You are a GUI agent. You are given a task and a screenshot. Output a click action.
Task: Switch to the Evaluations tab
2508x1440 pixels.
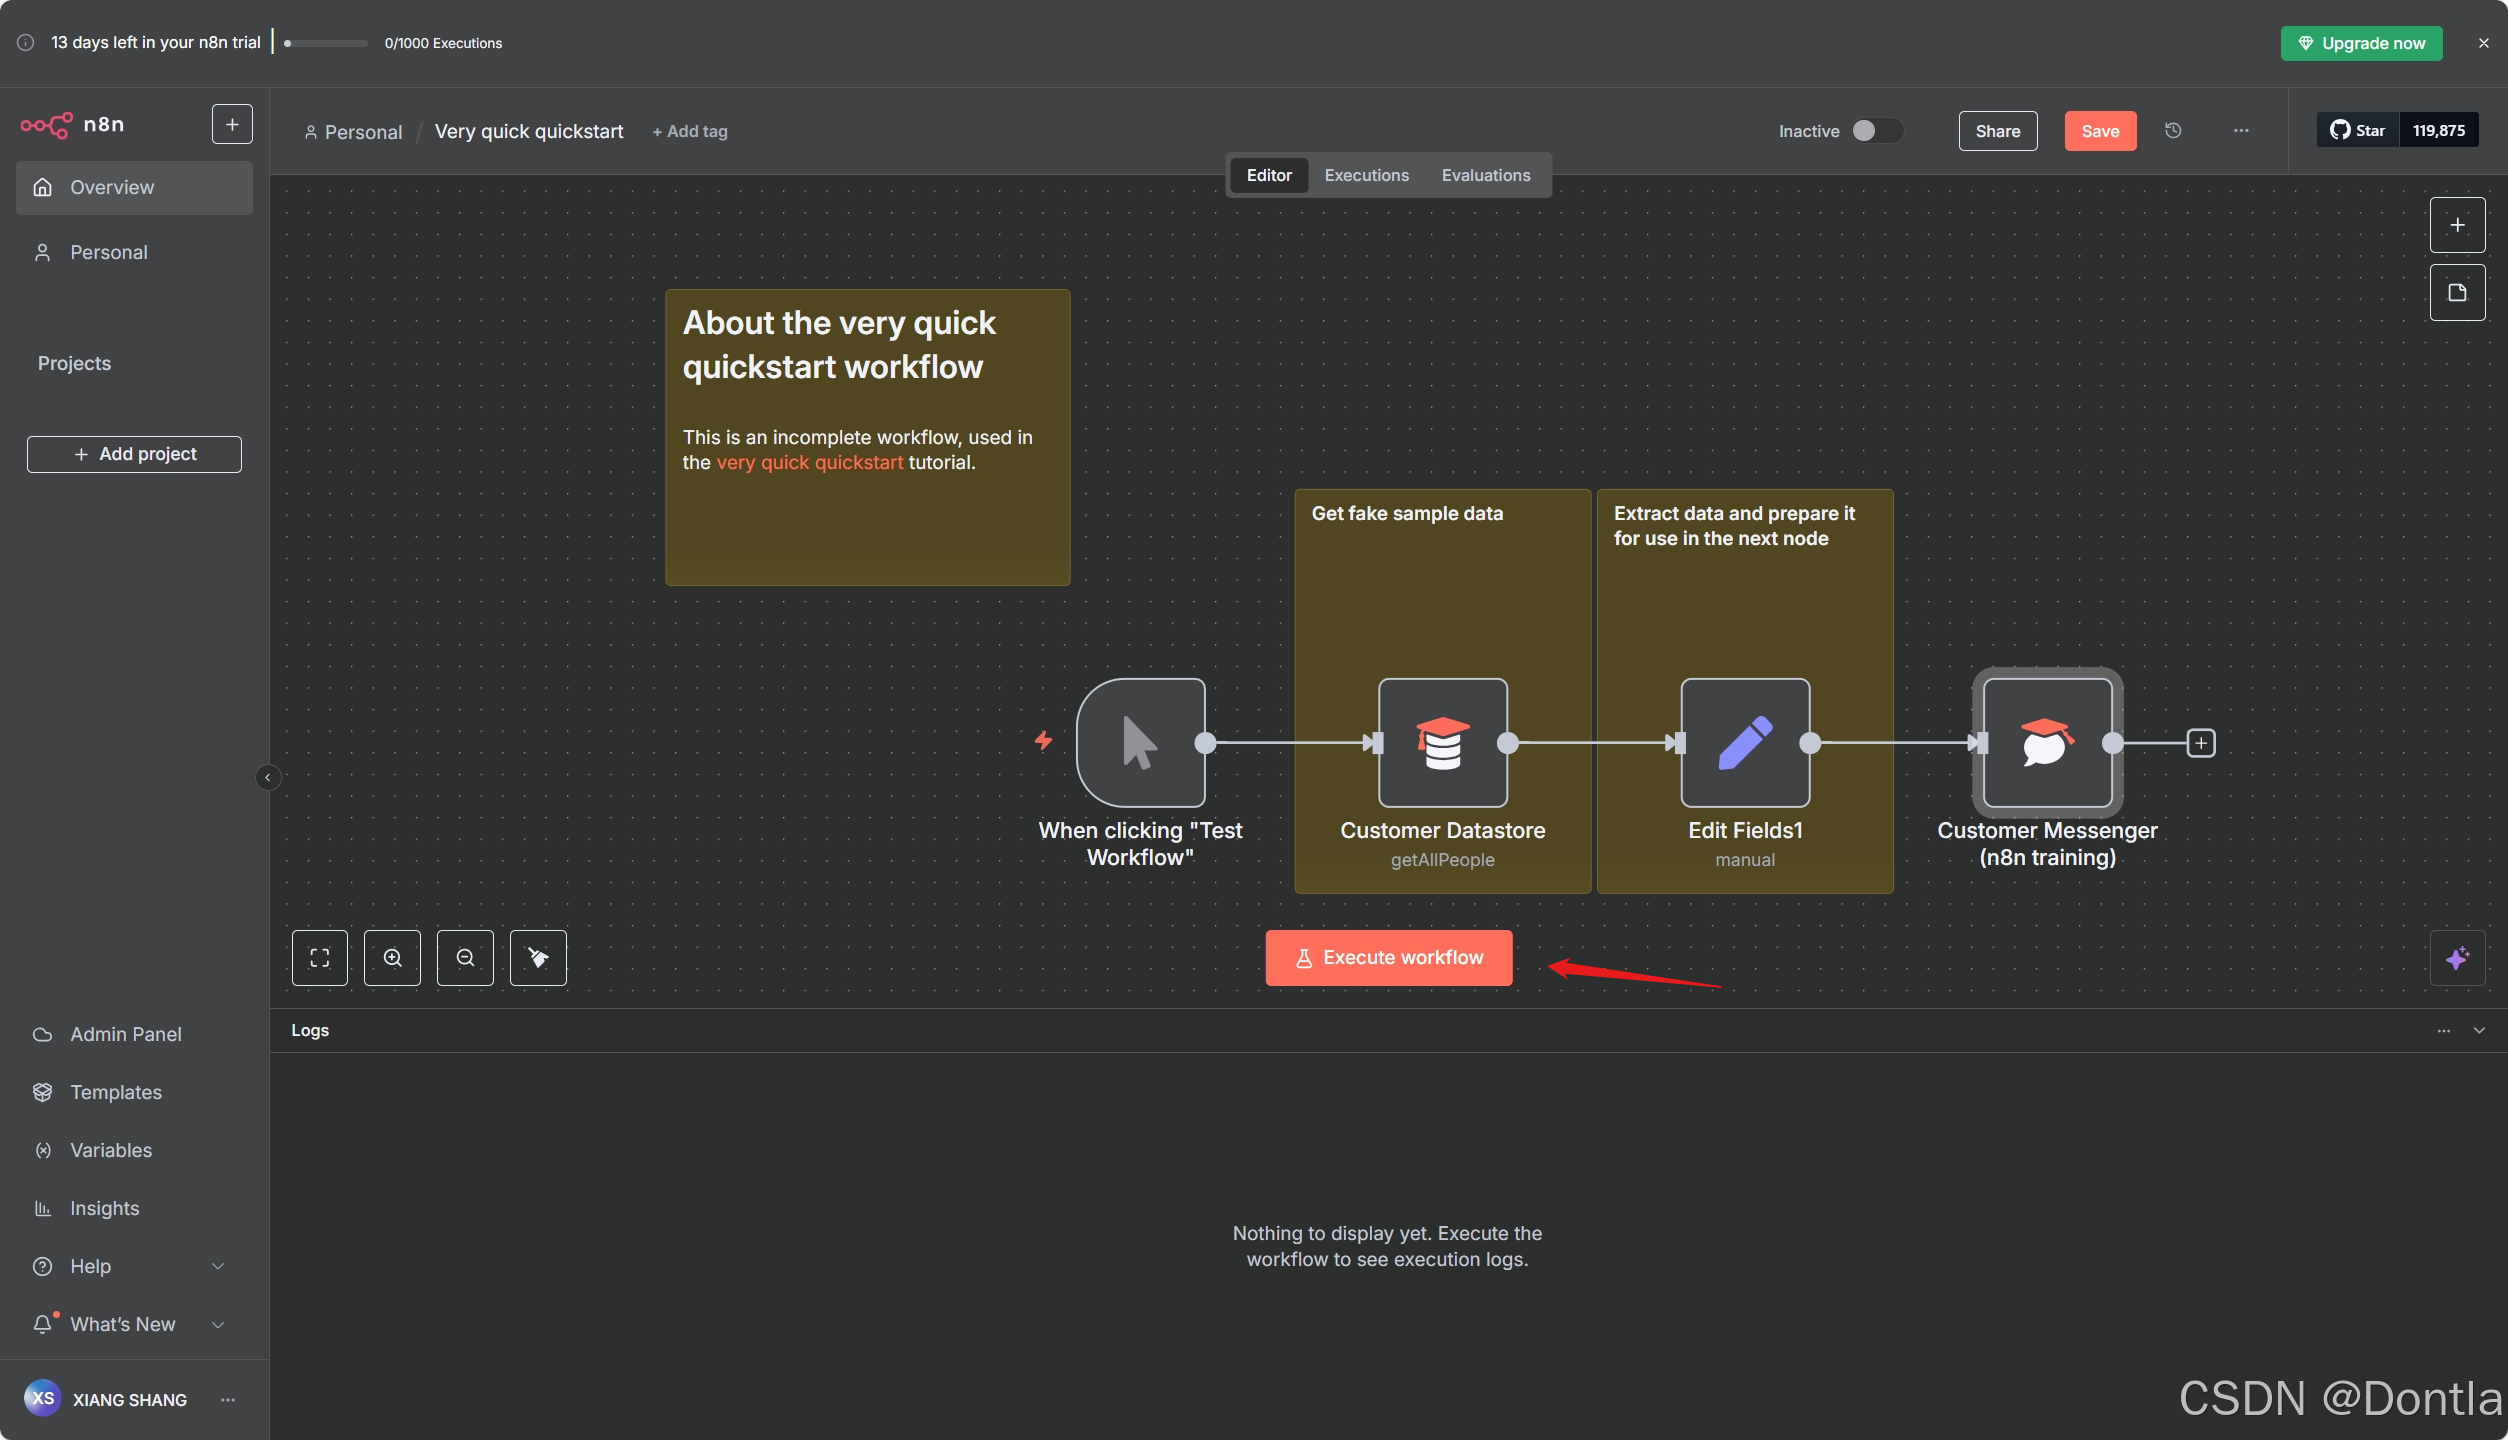(x=1486, y=175)
